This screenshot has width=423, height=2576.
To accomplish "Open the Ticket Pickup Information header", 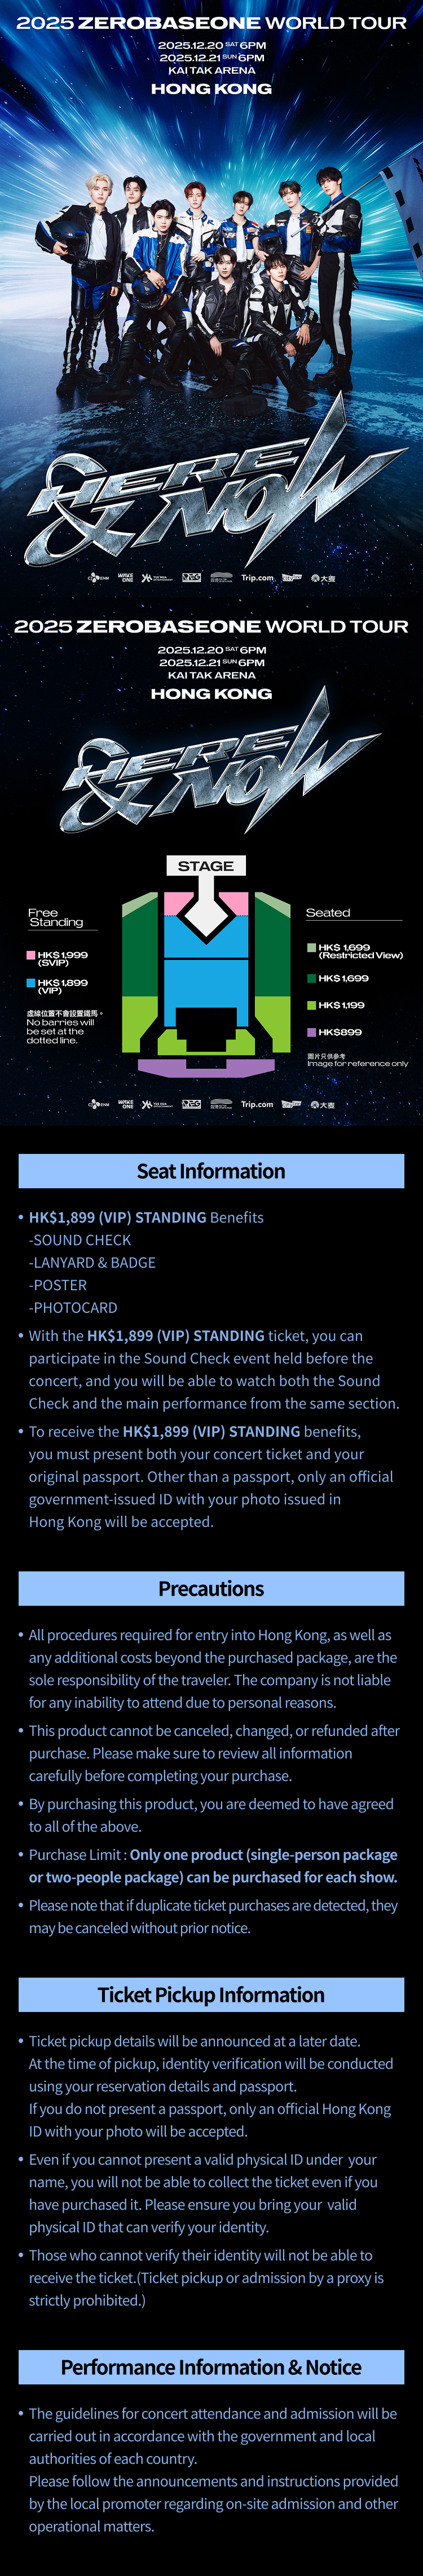I will pyautogui.click(x=211, y=1995).
